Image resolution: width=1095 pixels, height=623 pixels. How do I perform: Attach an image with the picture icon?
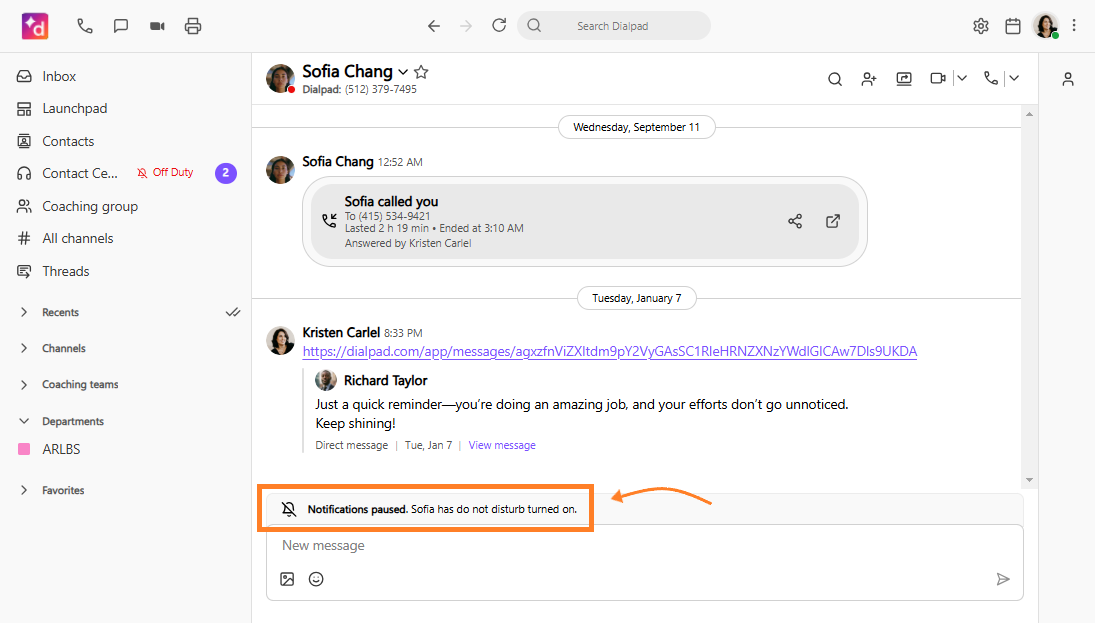tap(287, 579)
